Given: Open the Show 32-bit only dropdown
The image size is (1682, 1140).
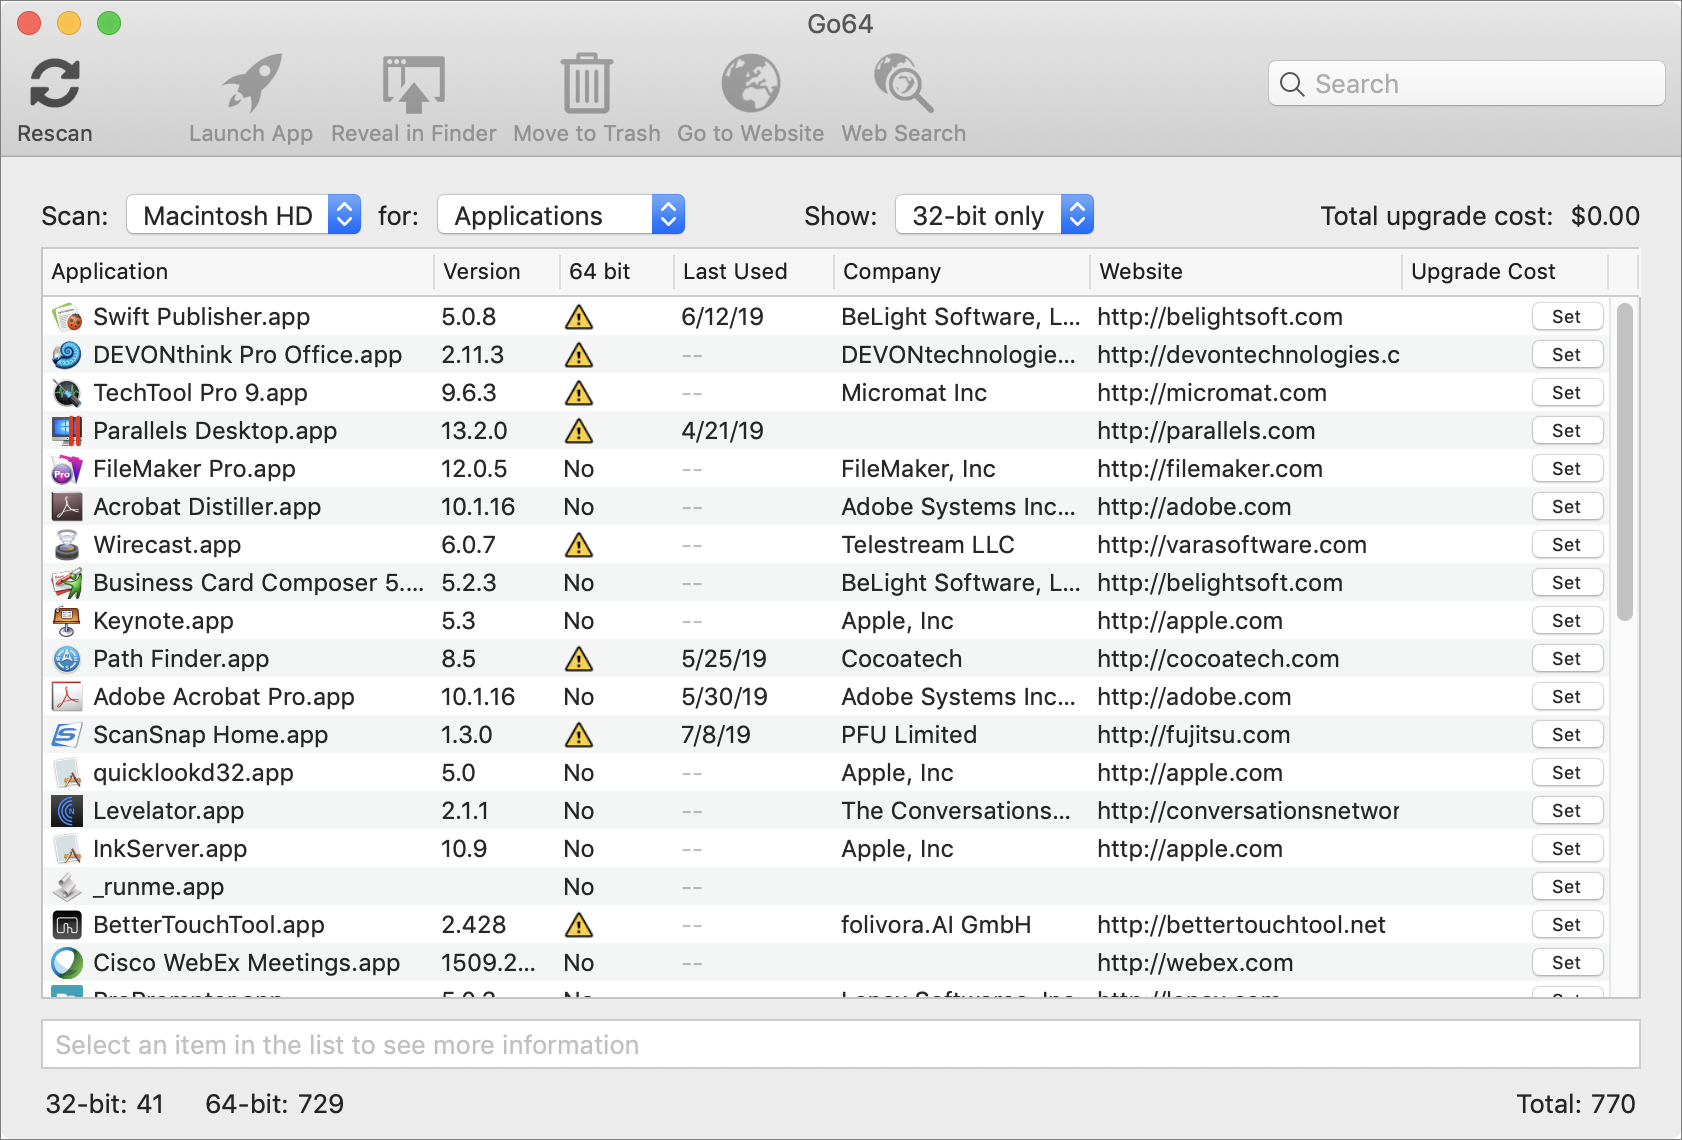Looking at the screenshot, I should tap(994, 215).
